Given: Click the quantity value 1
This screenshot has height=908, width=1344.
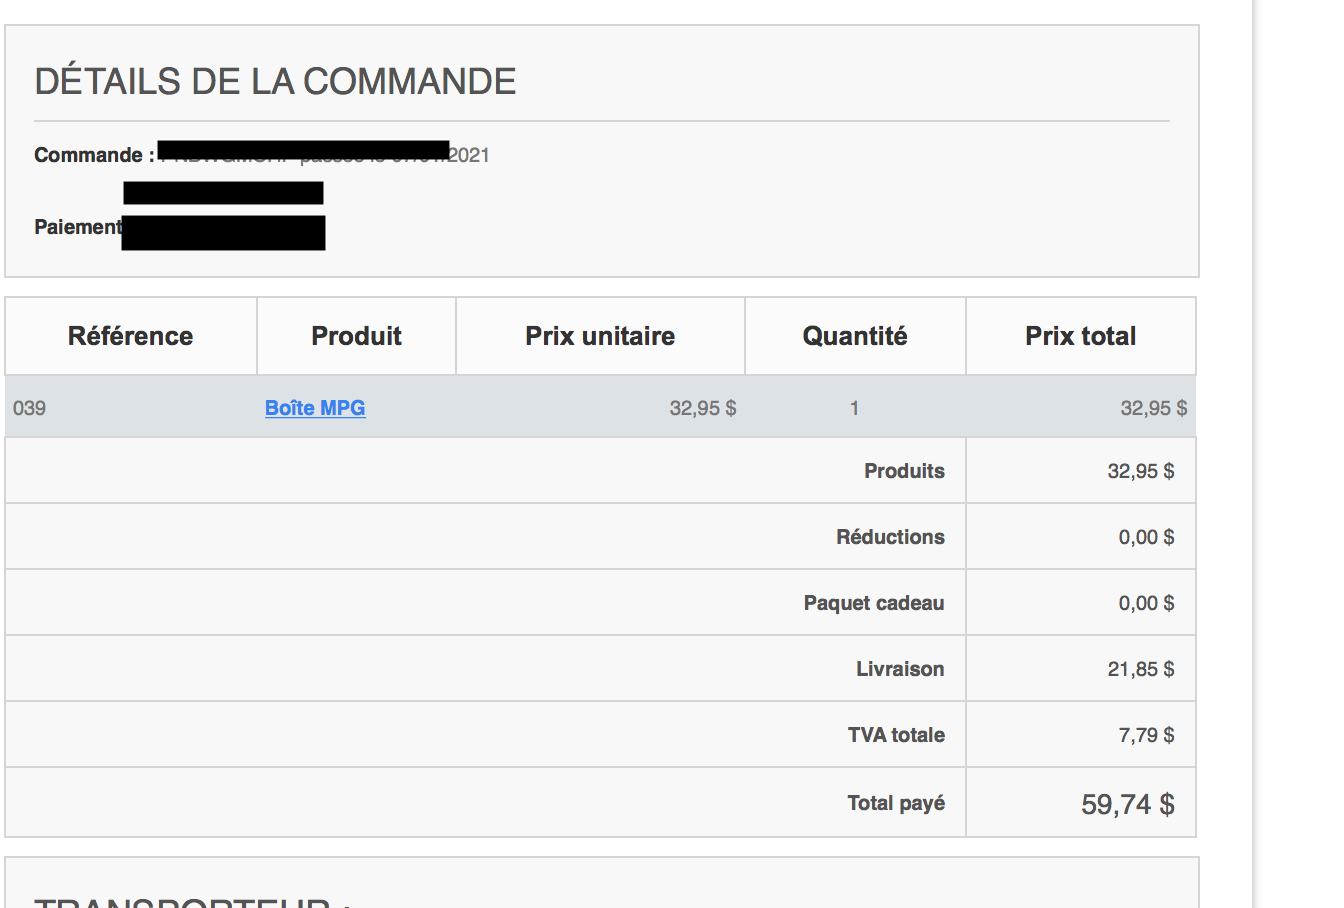Looking at the screenshot, I should (x=854, y=408).
